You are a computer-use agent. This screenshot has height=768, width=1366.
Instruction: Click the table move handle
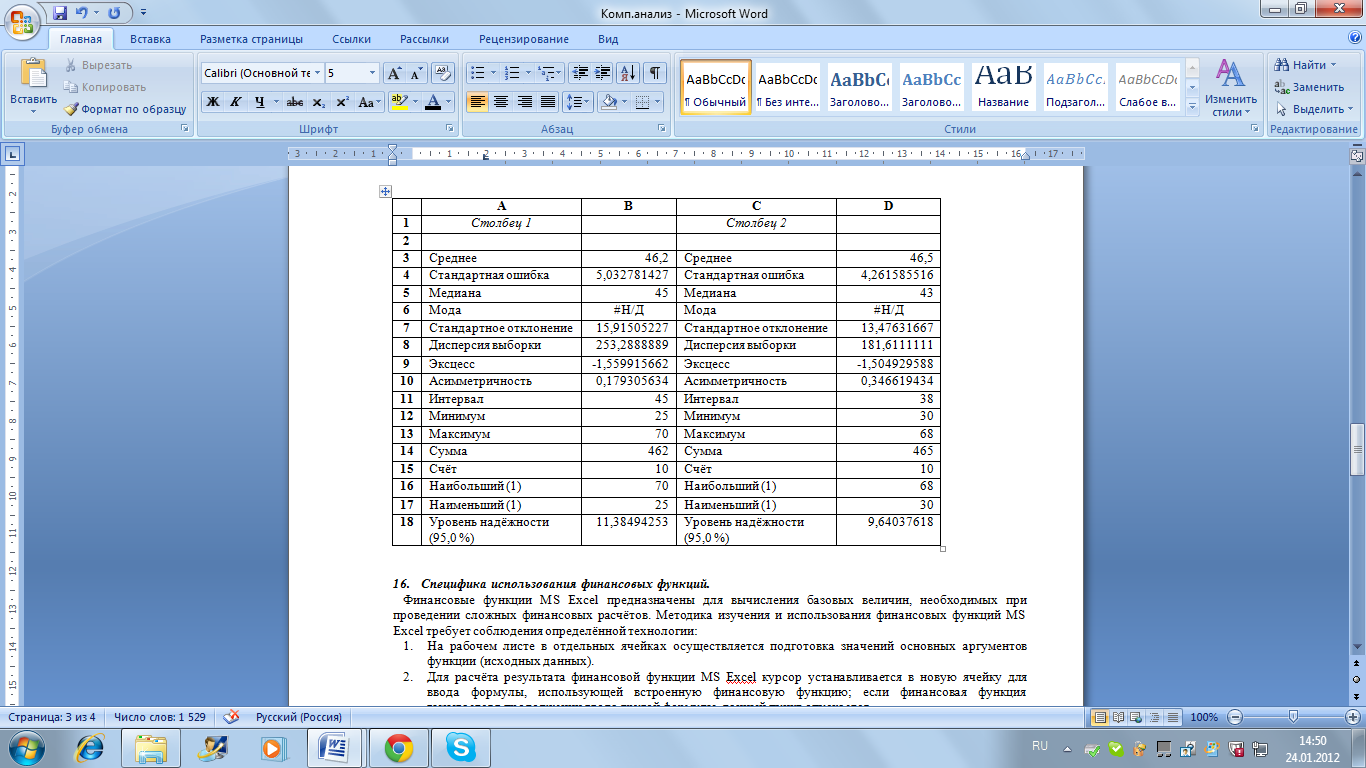point(385,191)
